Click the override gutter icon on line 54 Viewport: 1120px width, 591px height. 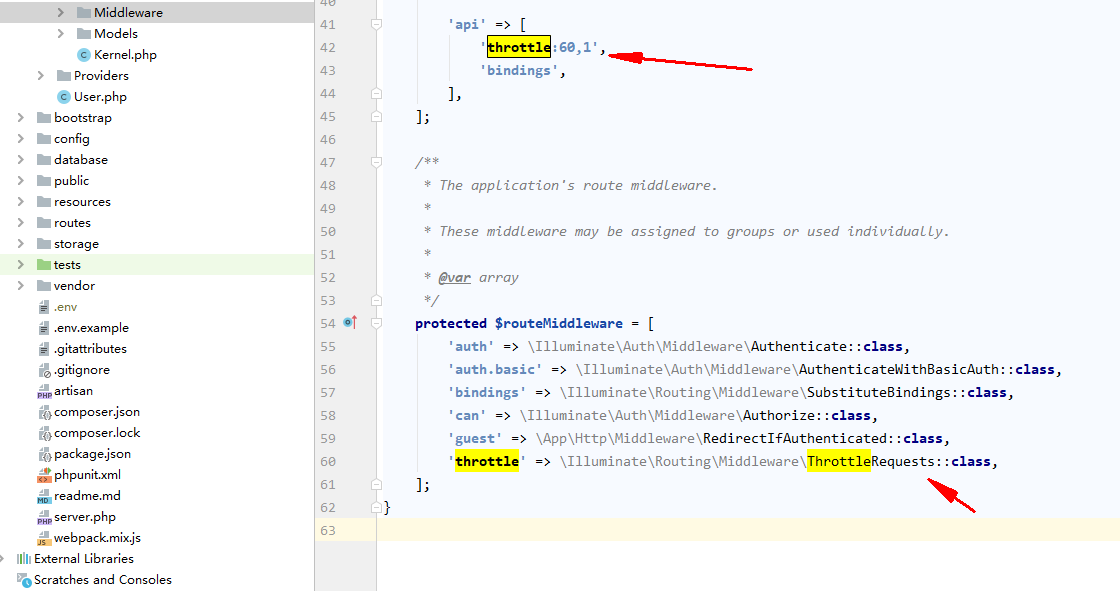point(351,323)
